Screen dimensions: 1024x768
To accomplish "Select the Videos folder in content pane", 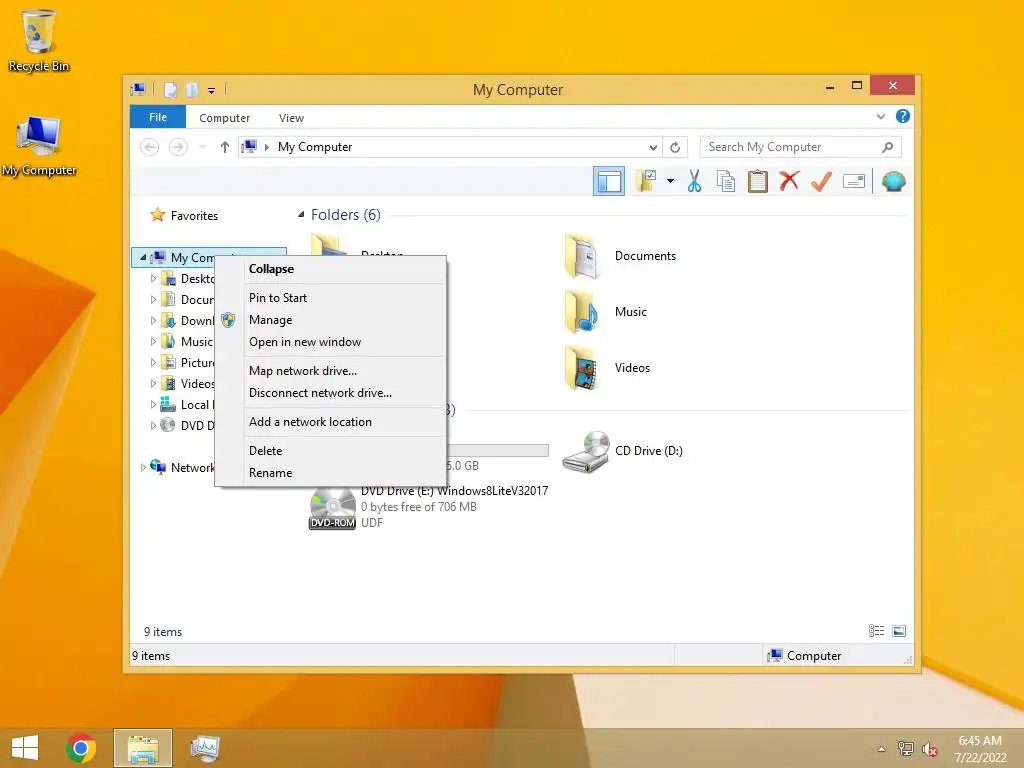I will [x=607, y=368].
